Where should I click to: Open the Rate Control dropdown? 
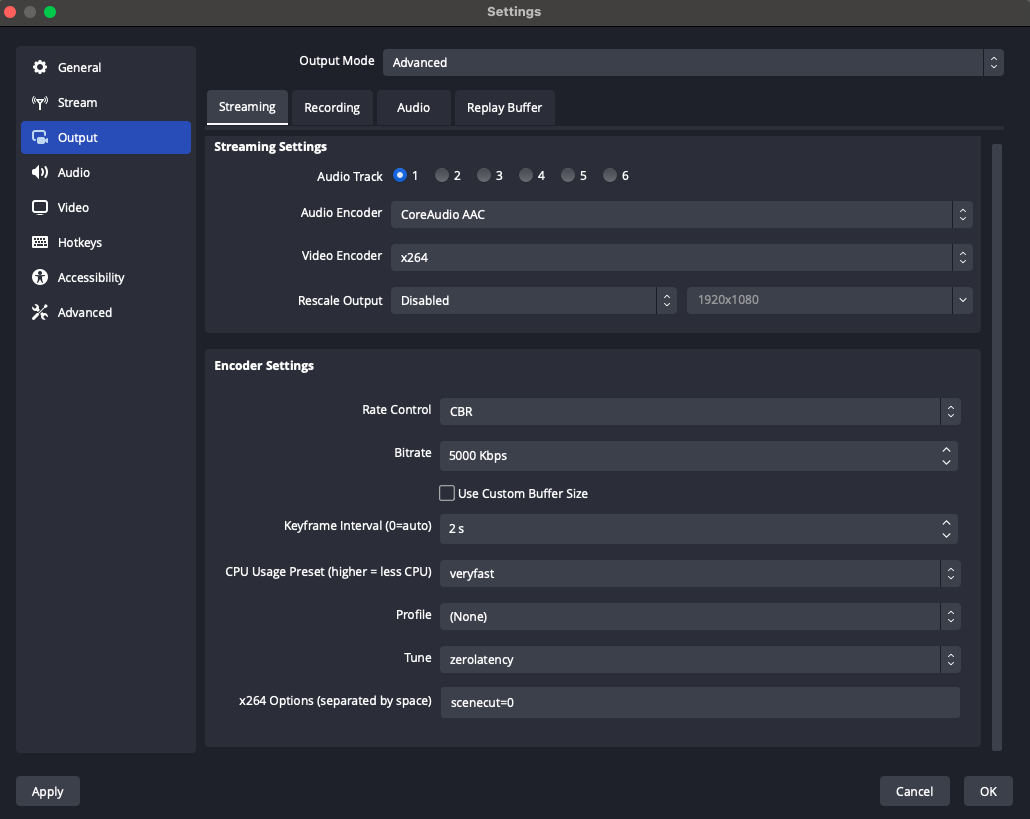(700, 411)
